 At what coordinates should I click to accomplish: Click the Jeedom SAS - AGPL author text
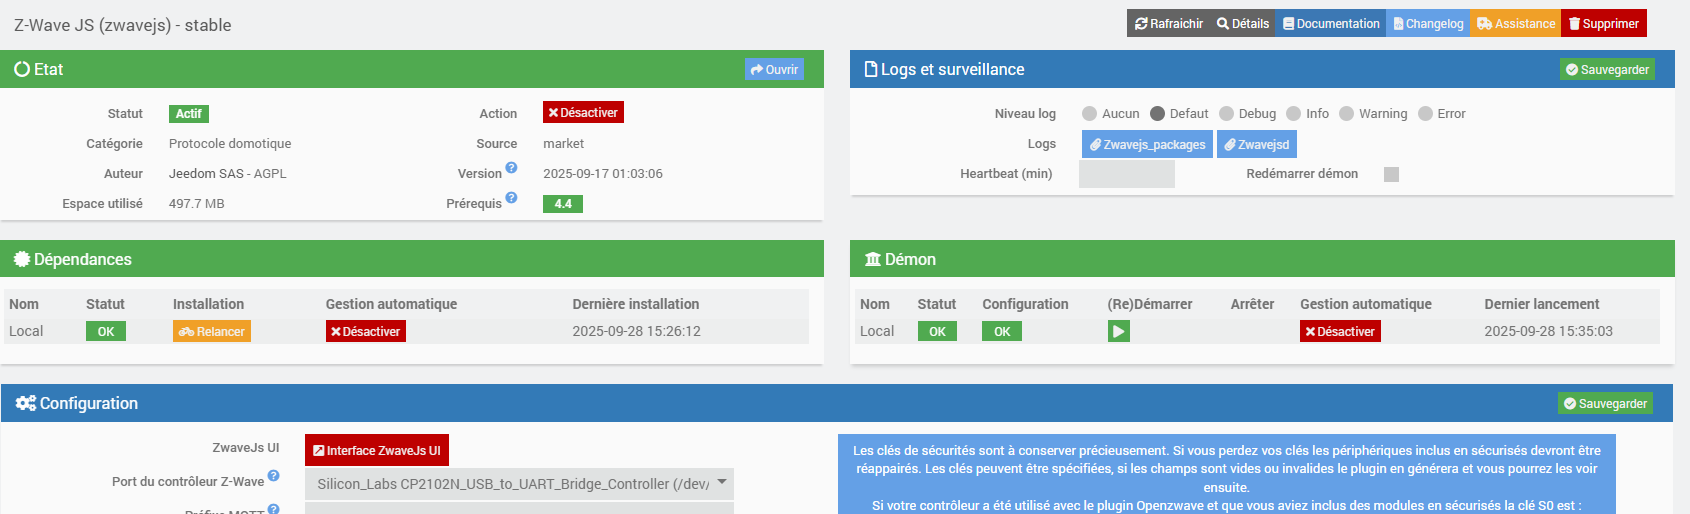228,174
